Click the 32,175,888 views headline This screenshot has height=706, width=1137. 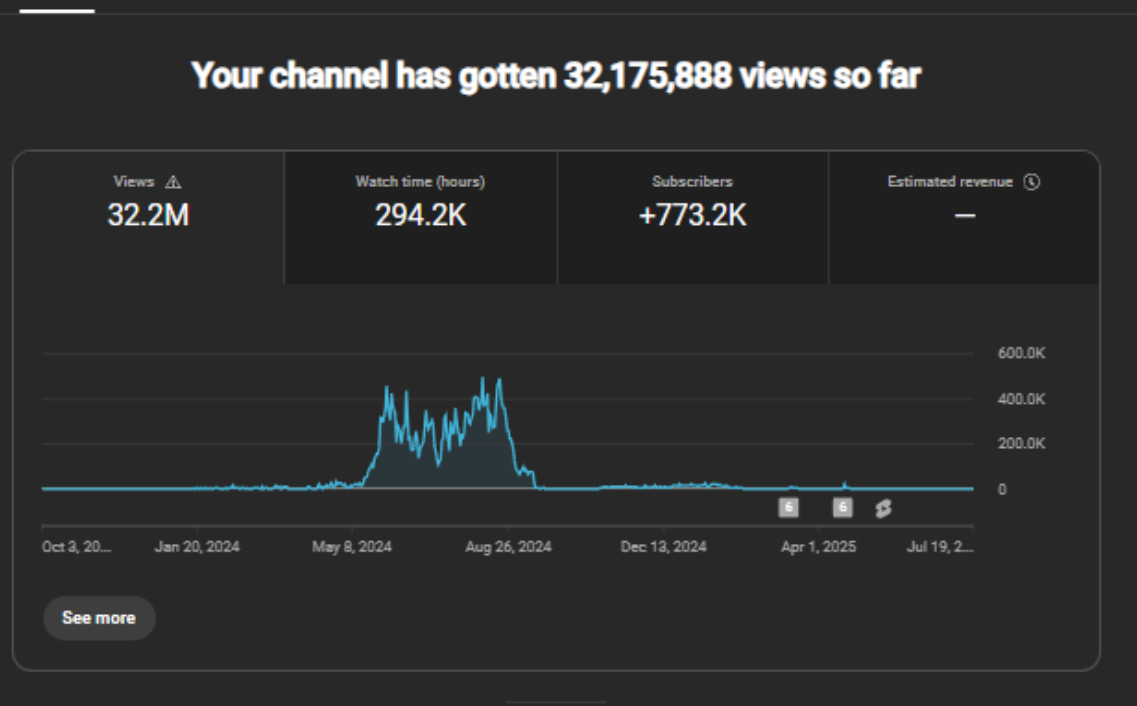pos(556,75)
